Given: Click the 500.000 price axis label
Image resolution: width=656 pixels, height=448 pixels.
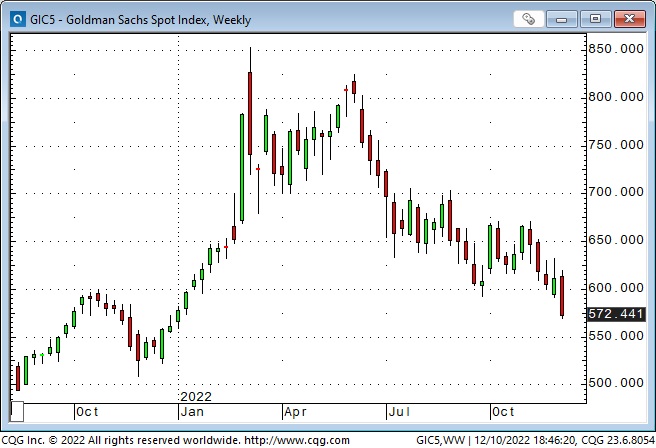Looking at the screenshot, I should tap(616, 383).
